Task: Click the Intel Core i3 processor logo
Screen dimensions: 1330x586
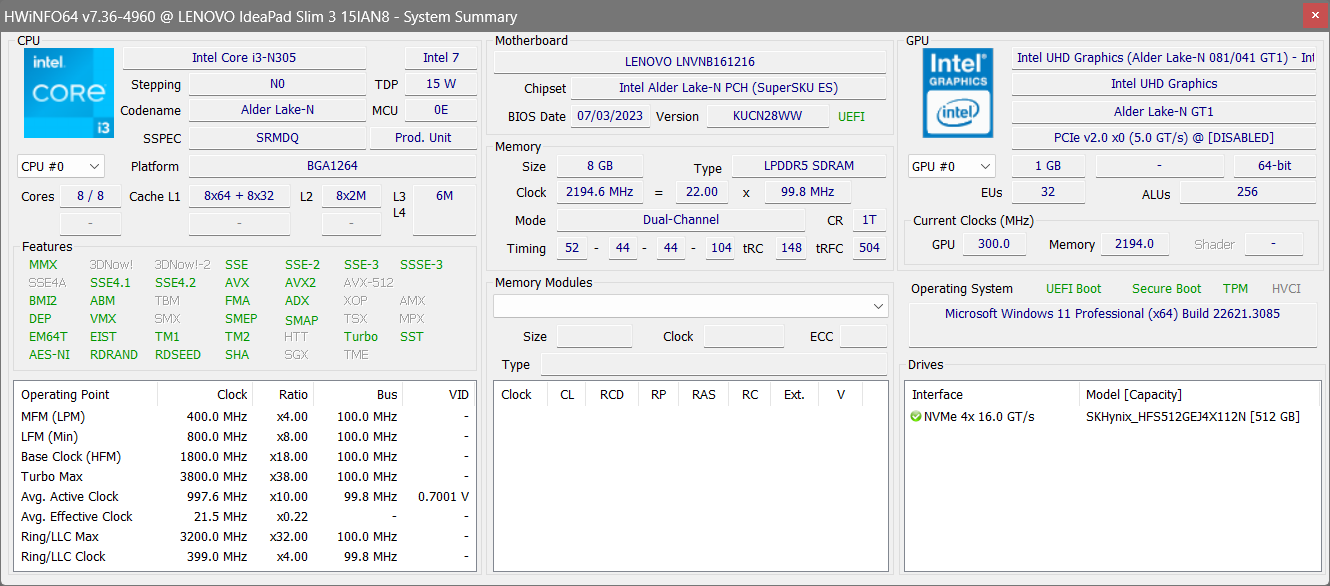Action: 69,93
